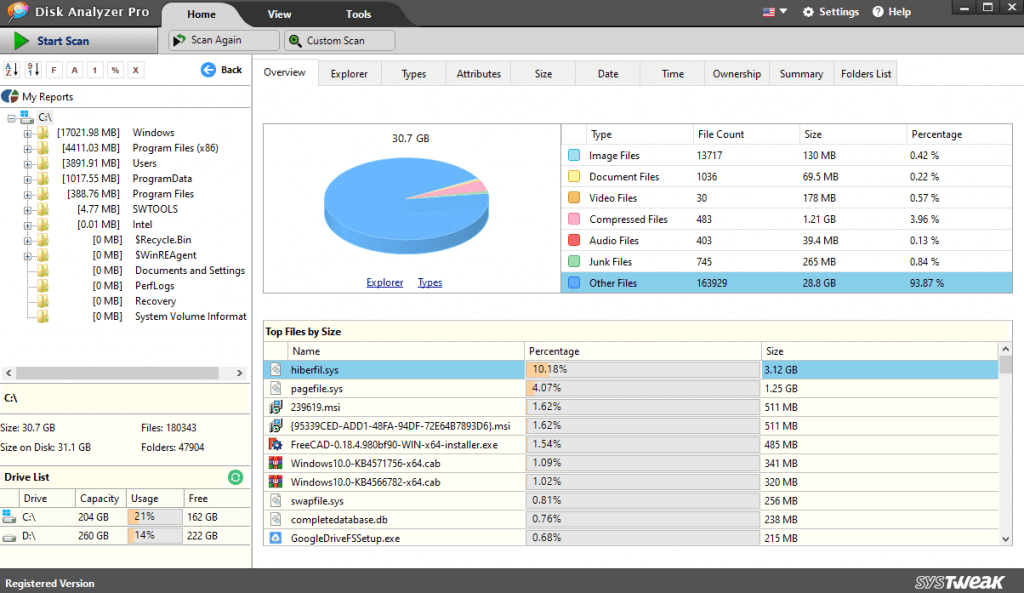Click Start Scan button
The height and width of the screenshot is (593, 1024).
point(78,40)
